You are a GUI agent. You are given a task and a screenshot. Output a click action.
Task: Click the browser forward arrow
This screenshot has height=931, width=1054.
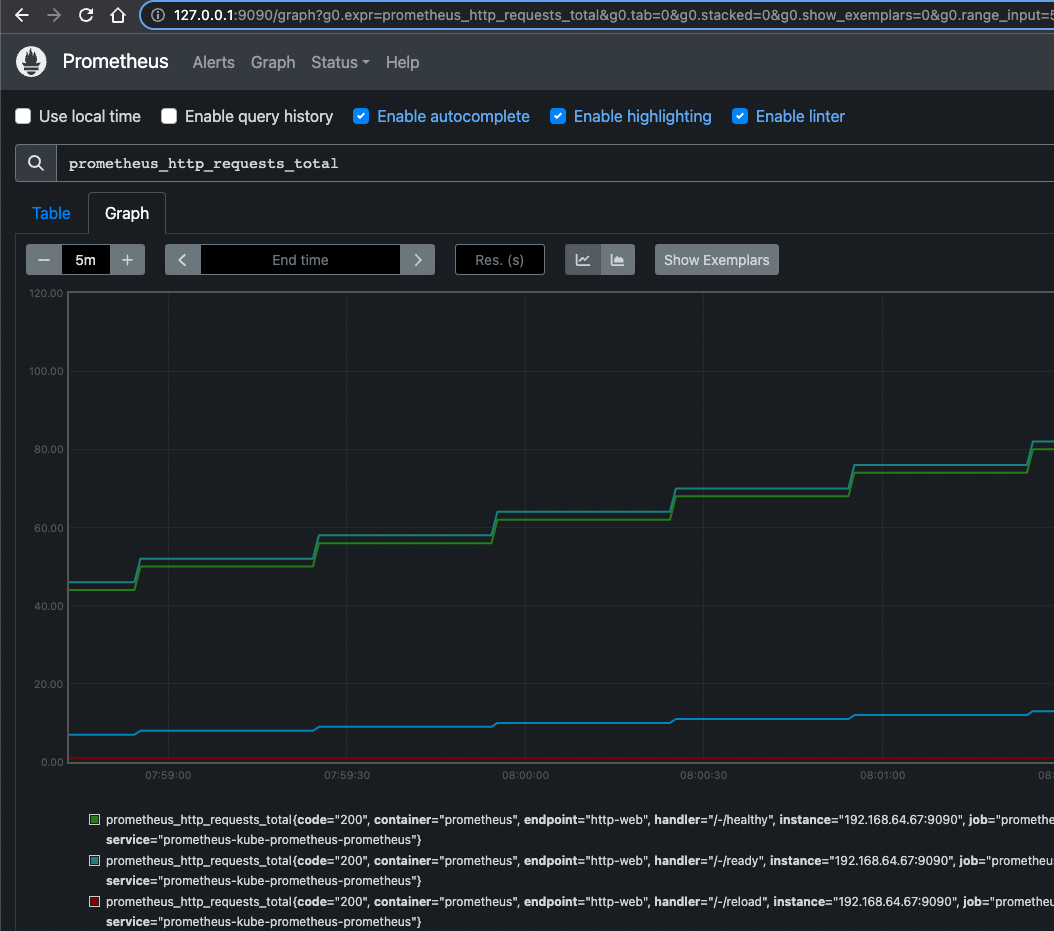pos(54,15)
